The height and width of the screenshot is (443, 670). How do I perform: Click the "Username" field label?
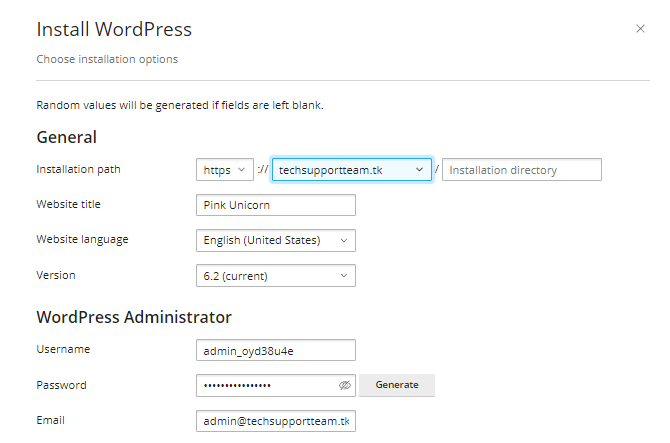63,349
